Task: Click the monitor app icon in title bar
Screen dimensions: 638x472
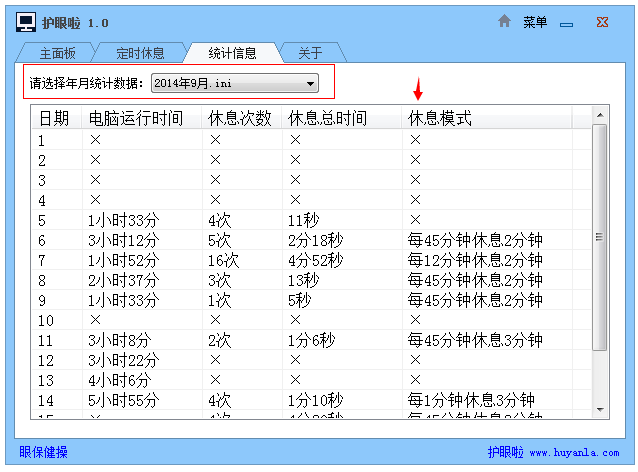Action: 27,22
